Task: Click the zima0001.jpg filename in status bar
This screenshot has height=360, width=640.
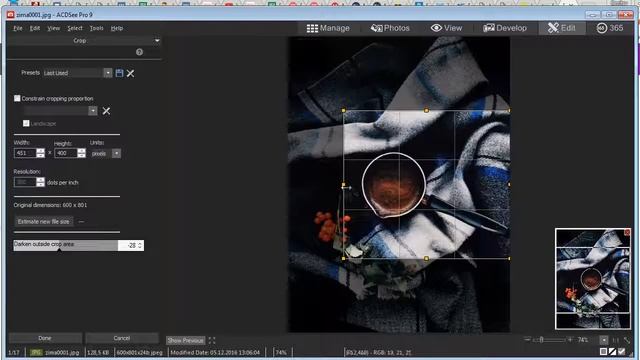Action: click(62, 352)
